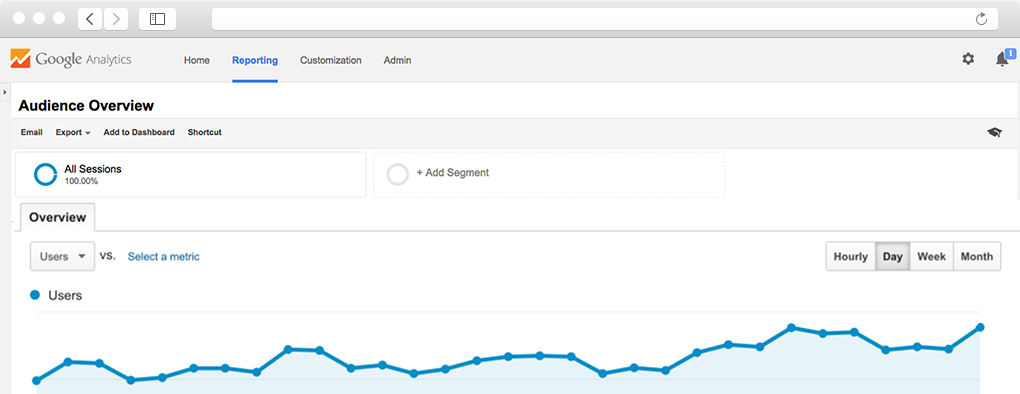This screenshot has width=1020, height=394.
Task: Open the Customization tab
Action: point(330,60)
